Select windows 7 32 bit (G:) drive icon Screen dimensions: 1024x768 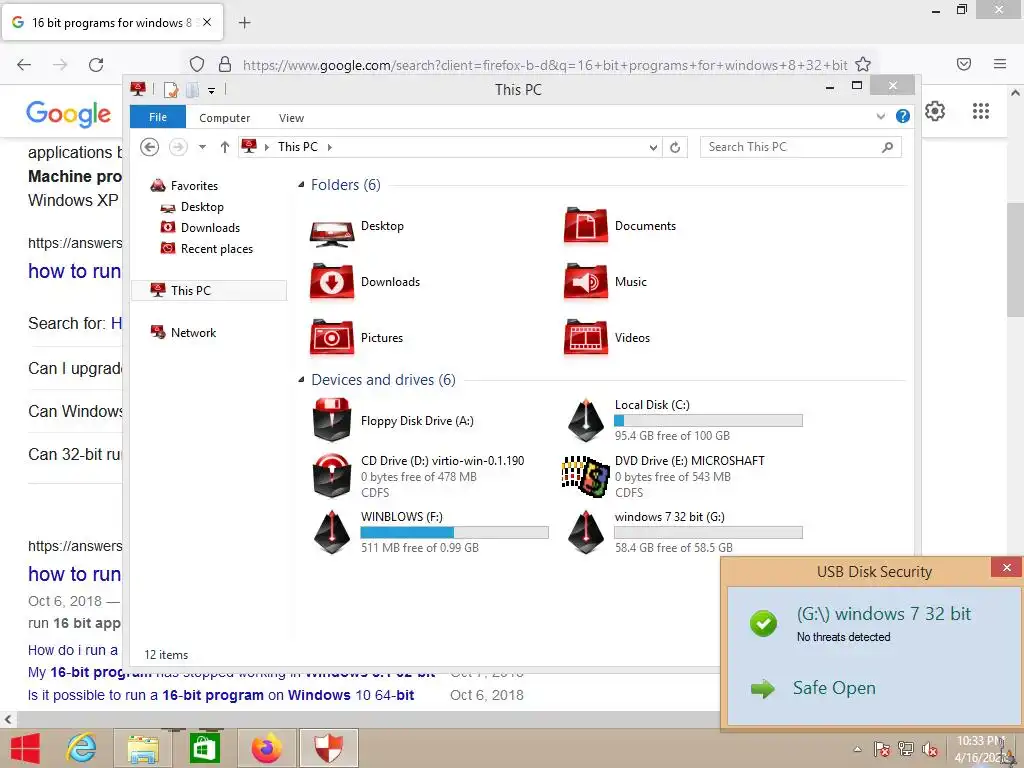[x=586, y=532]
